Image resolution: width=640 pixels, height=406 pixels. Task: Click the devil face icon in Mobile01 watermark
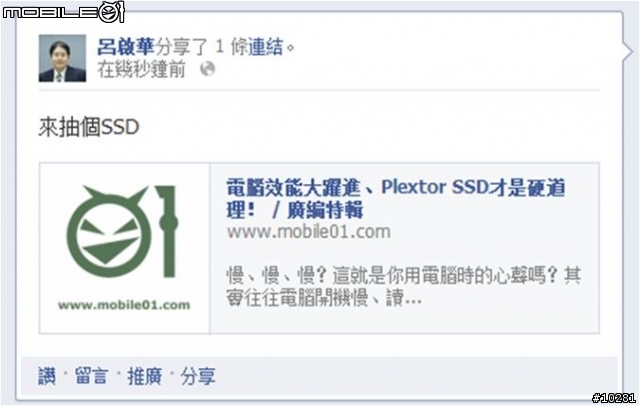pos(111,11)
